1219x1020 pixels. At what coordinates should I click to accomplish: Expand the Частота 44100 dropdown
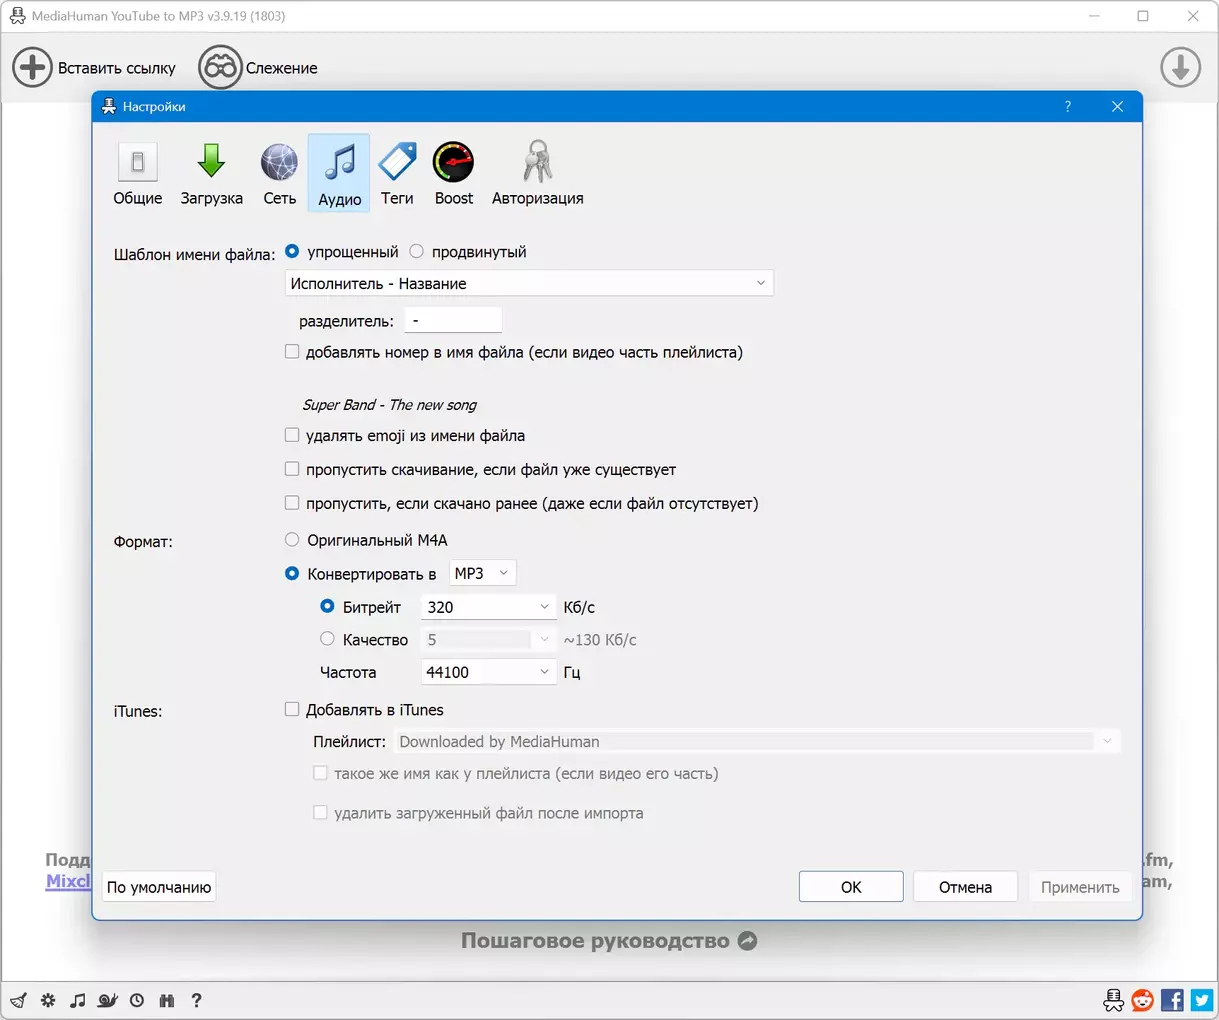click(487, 672)
